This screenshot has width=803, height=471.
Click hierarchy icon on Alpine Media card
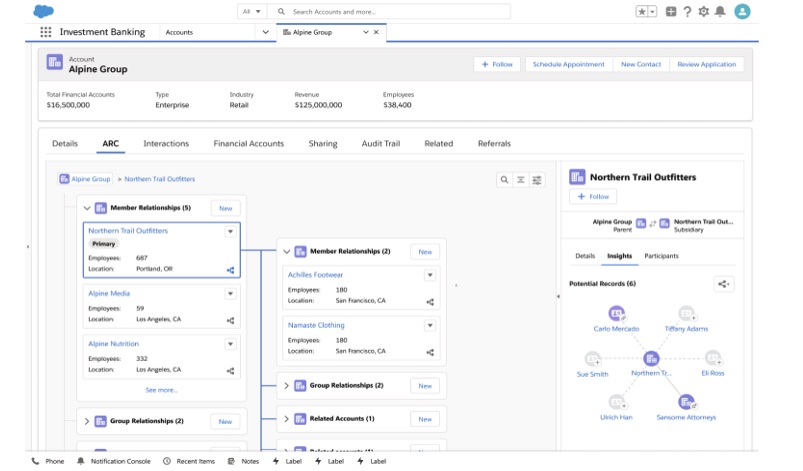tap(230, 321)
